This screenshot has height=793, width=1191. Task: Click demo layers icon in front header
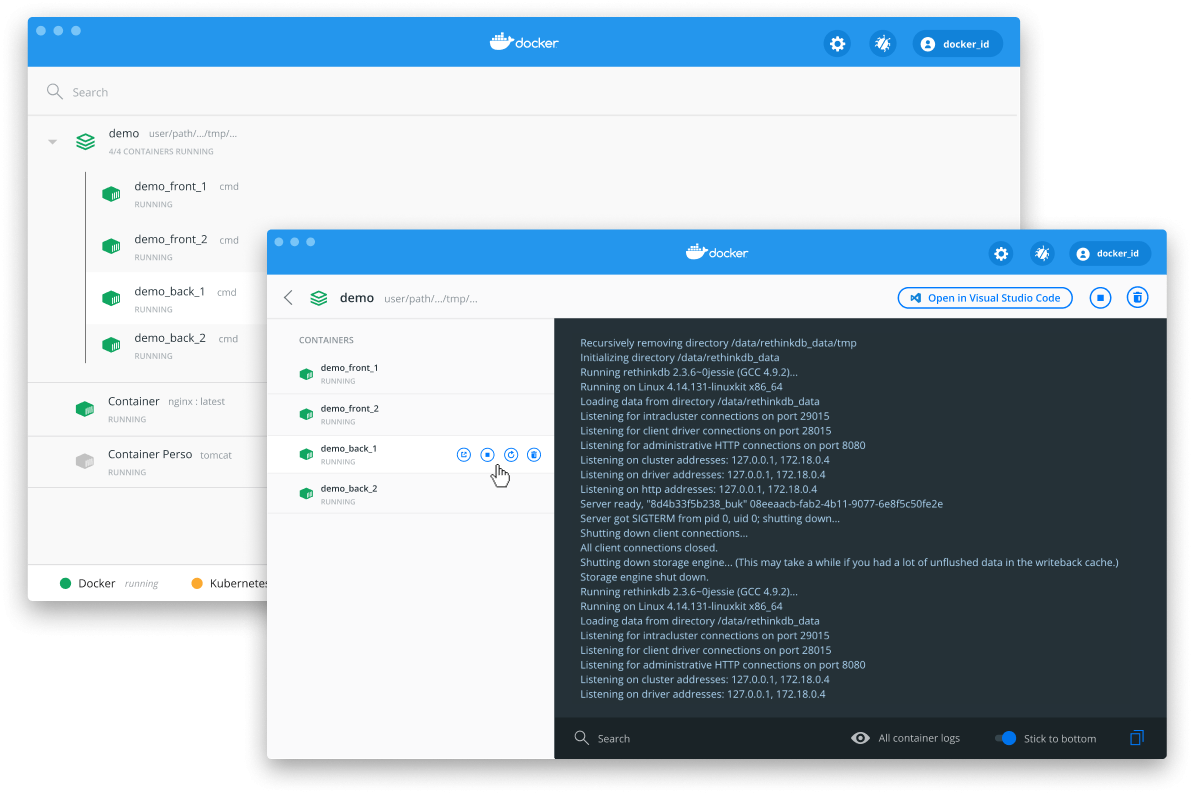click(x=319, y=298)
